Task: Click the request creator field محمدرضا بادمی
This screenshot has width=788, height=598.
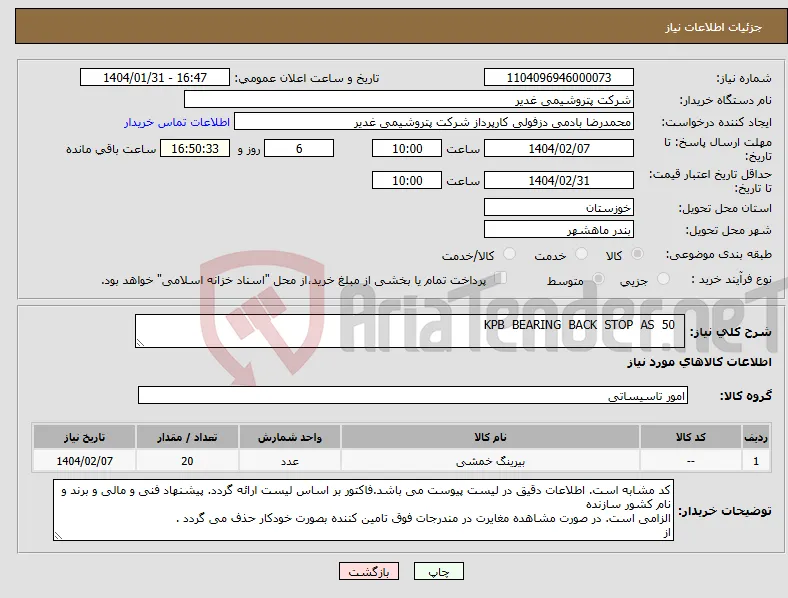Action: click(x=434, y=122)
